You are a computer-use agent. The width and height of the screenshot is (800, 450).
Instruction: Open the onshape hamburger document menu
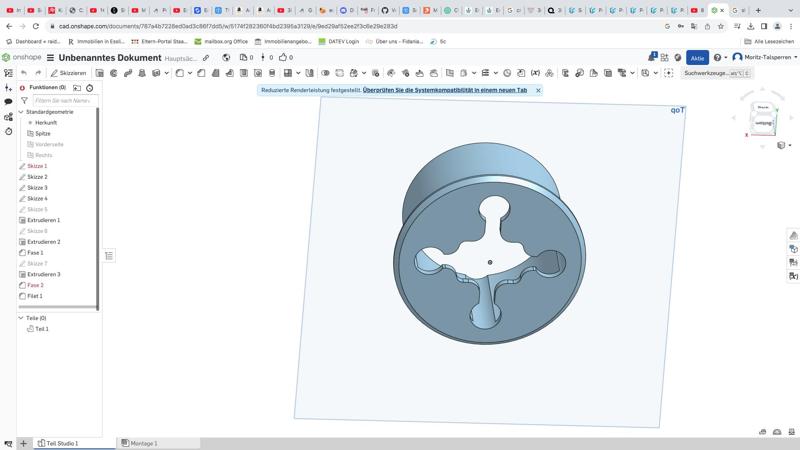(50, 58)
